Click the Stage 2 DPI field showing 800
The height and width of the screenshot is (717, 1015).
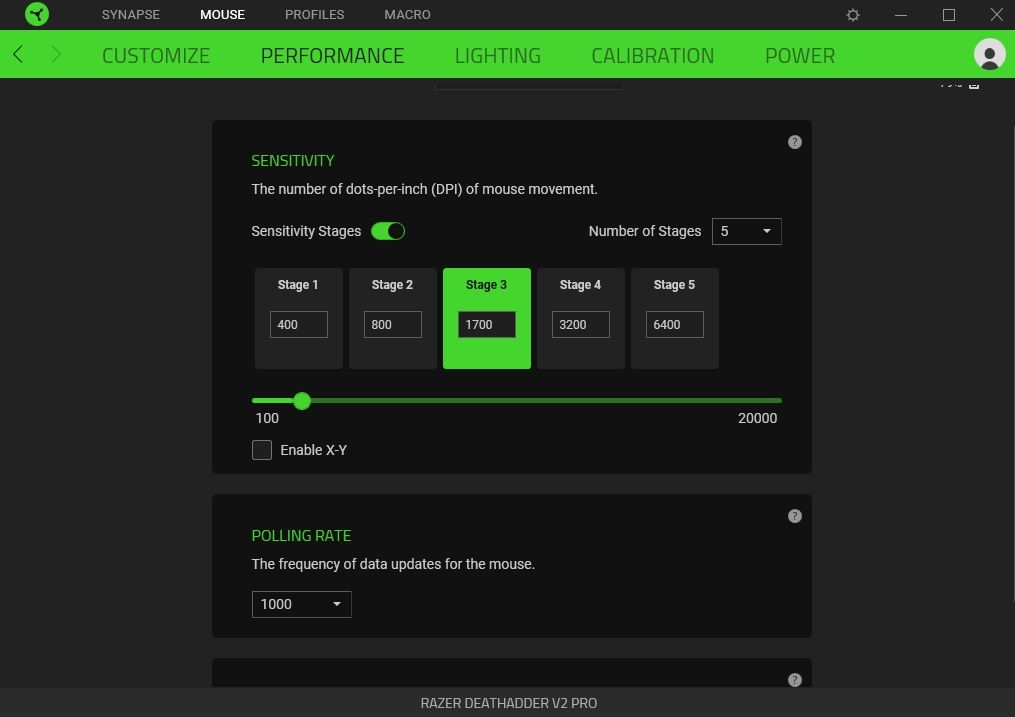click(x=392, y=324)
